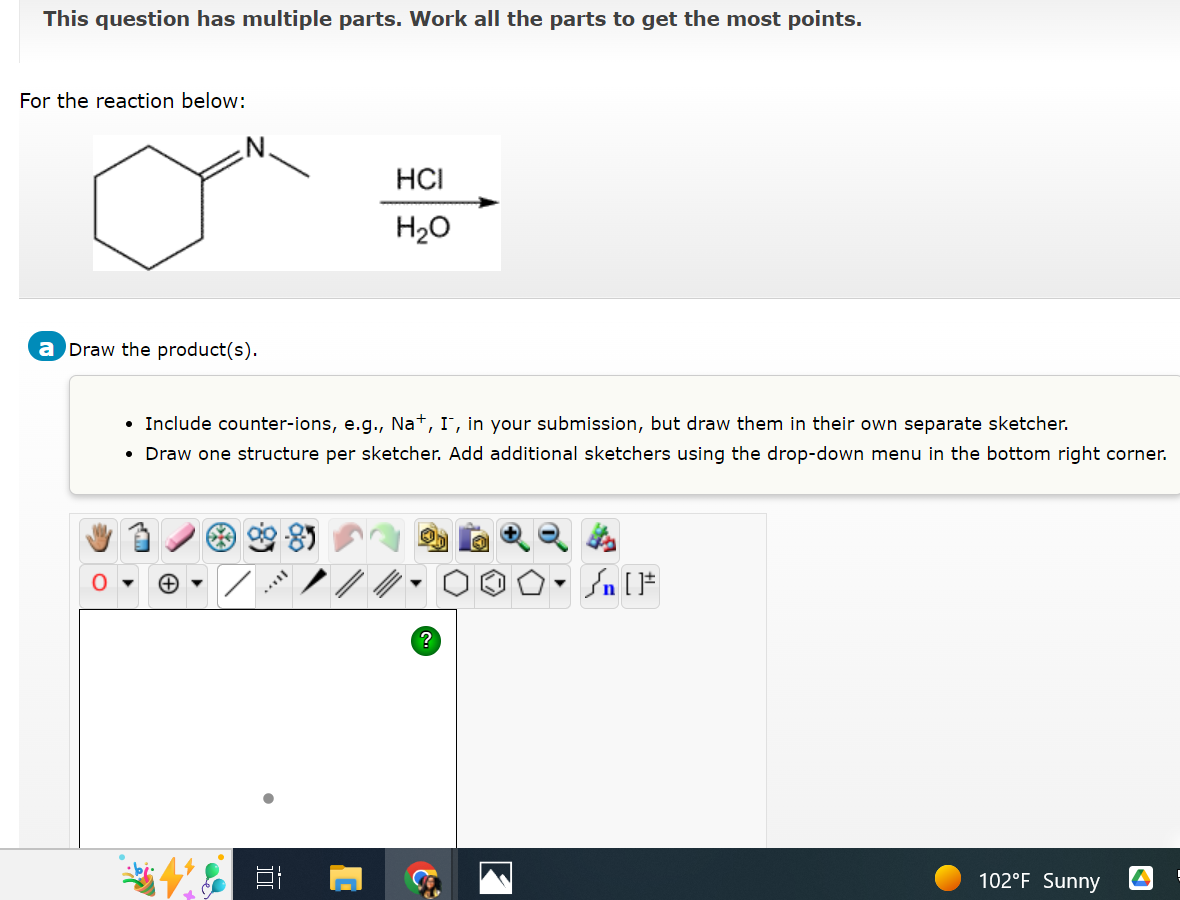This screenshot has width=1180, height=900.
Task: Click the center structure snowflake icon
Action: click(221, 539)
